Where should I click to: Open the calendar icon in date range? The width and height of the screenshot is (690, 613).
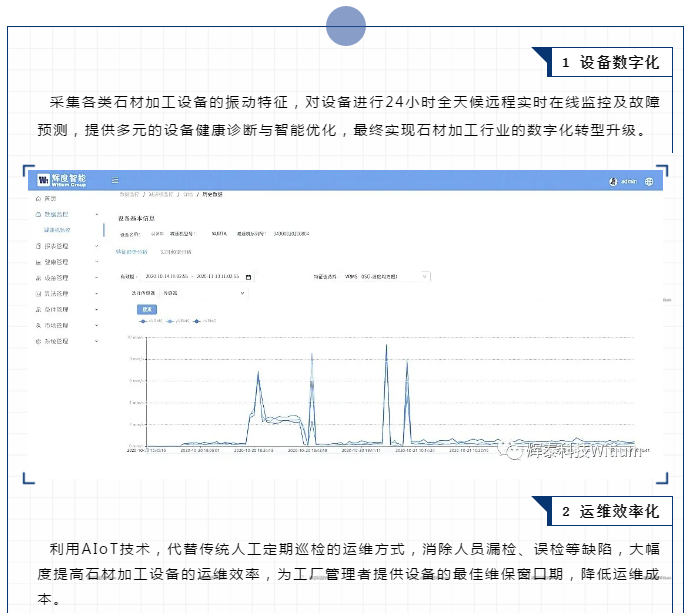point(248,276)
